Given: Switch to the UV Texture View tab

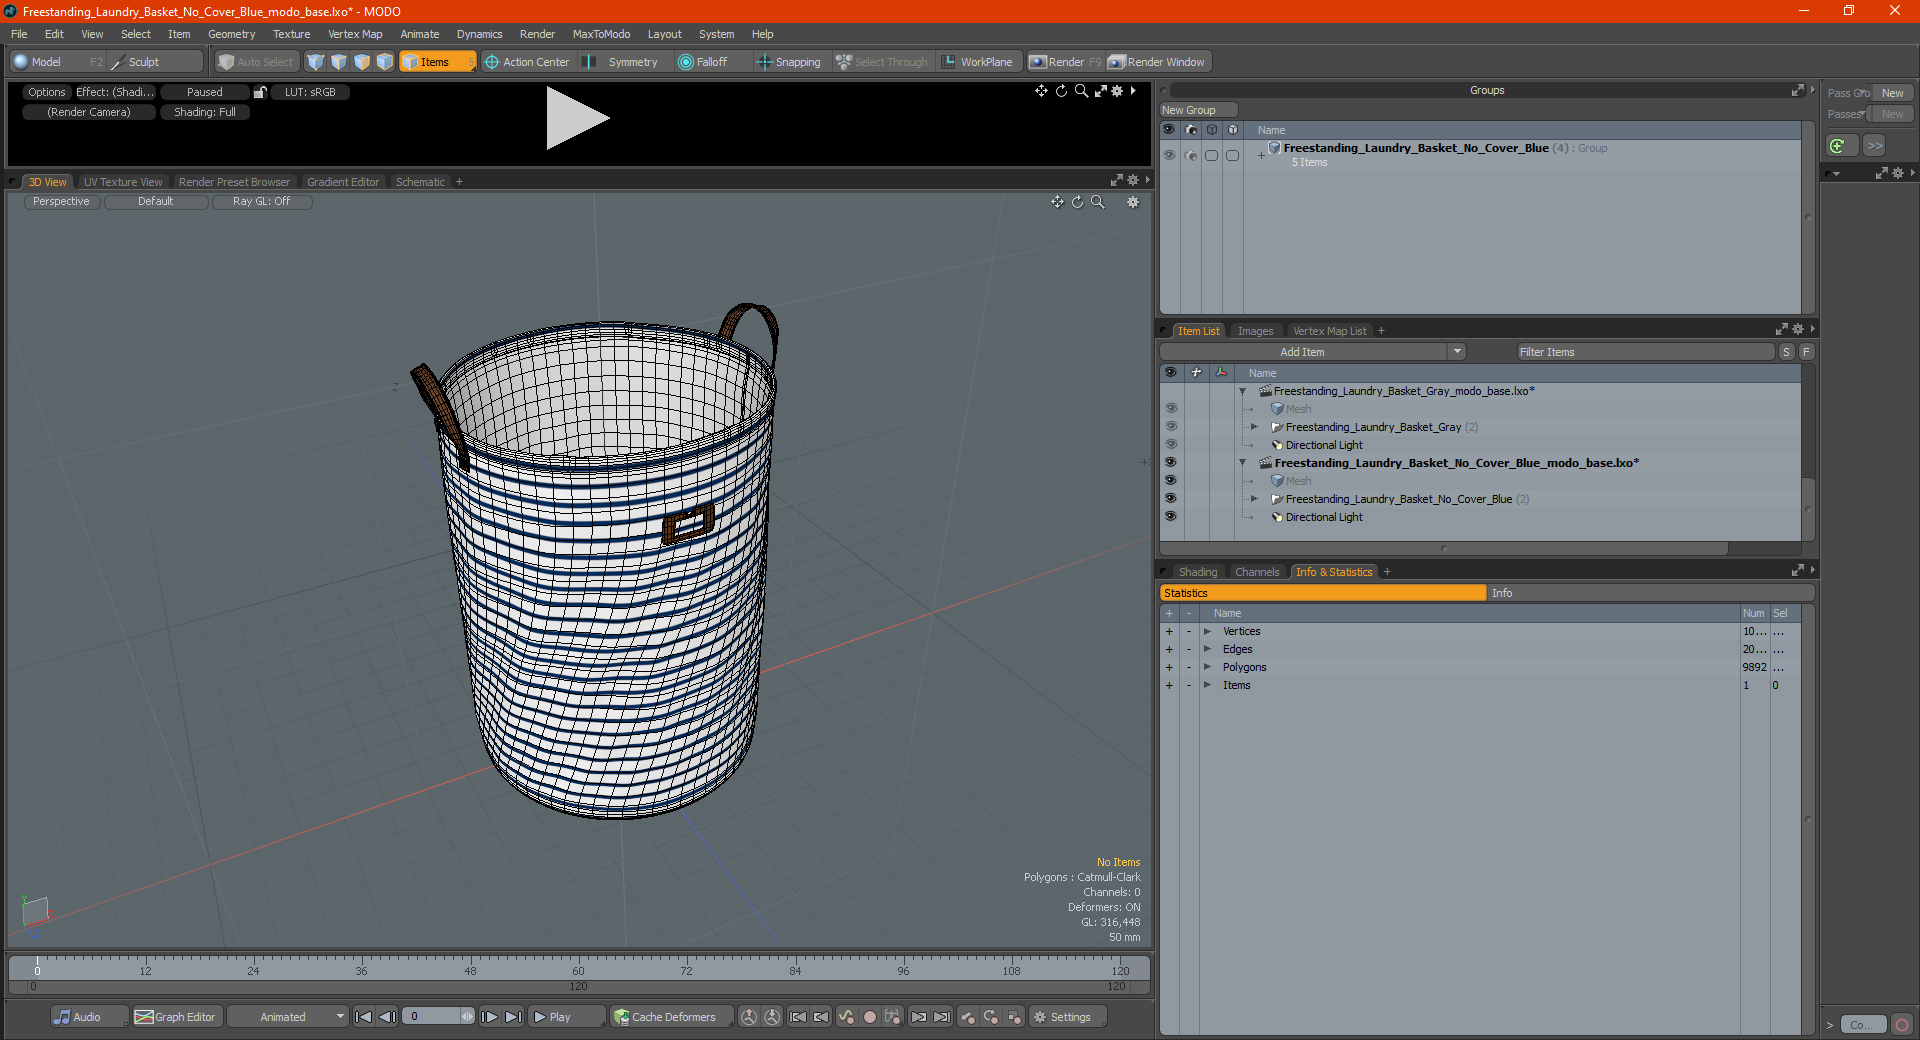Looking at the screenshot, I should [x=122, y=182].
